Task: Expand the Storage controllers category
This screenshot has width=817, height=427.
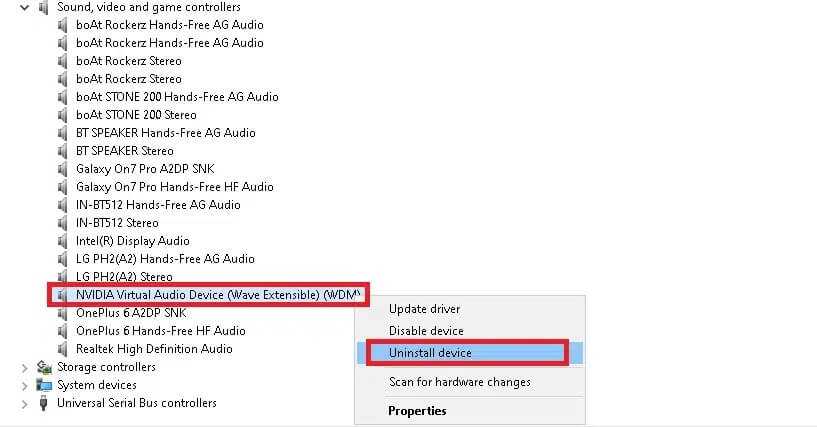Action: (24, 368)
